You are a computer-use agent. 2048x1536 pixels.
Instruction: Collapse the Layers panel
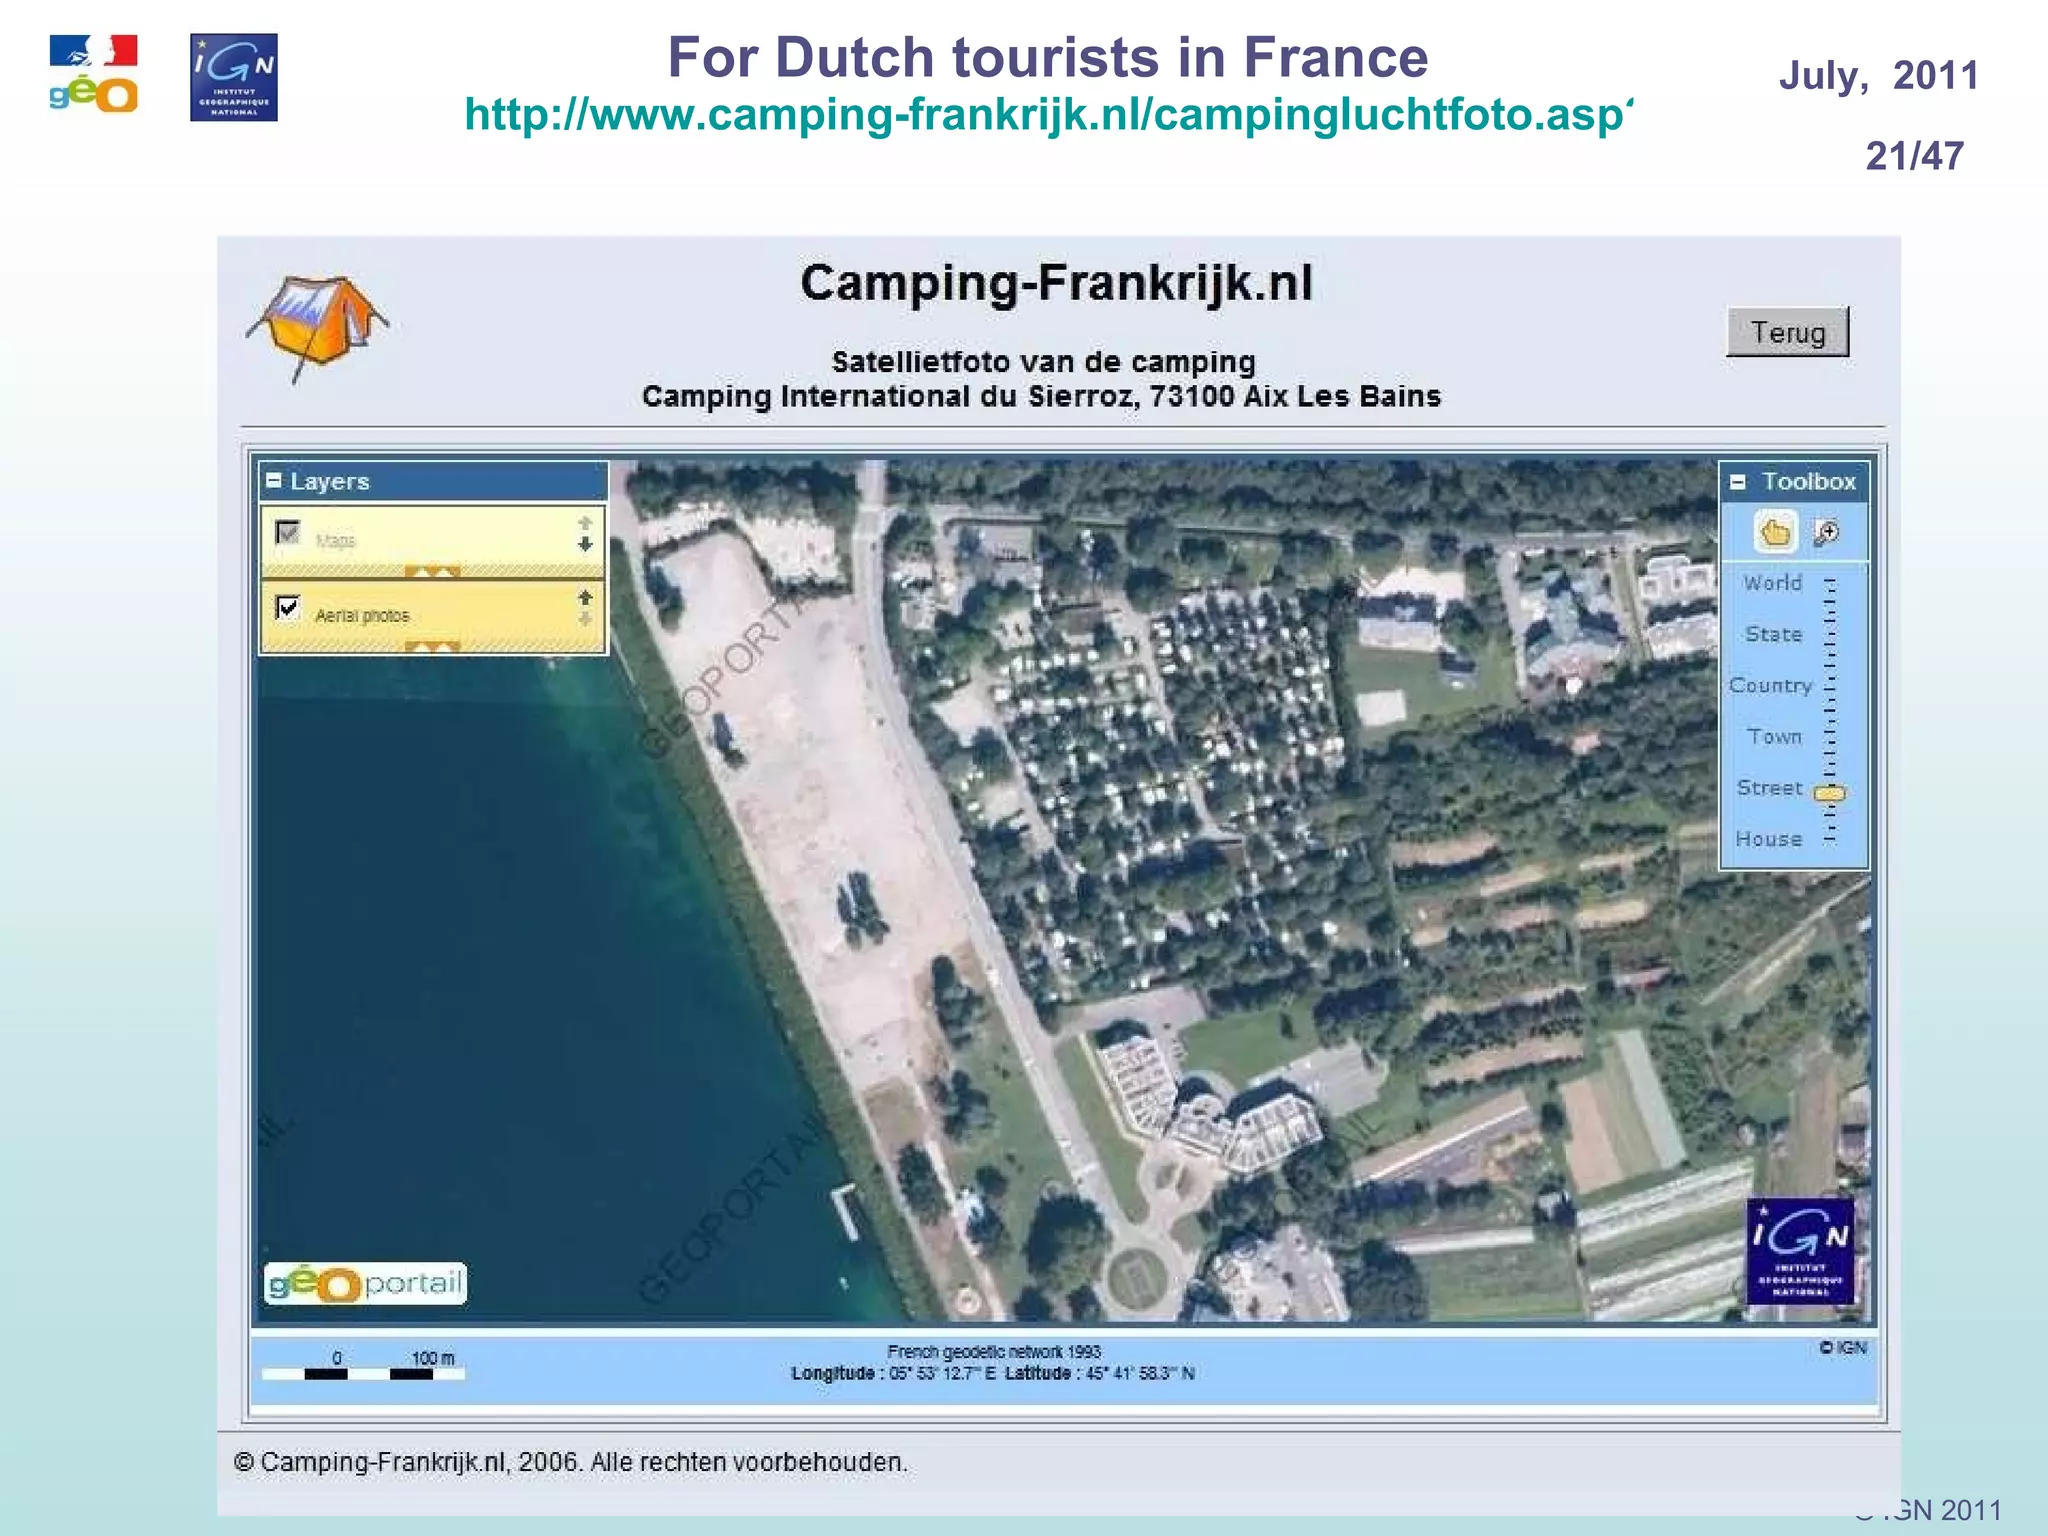point(274,481)
